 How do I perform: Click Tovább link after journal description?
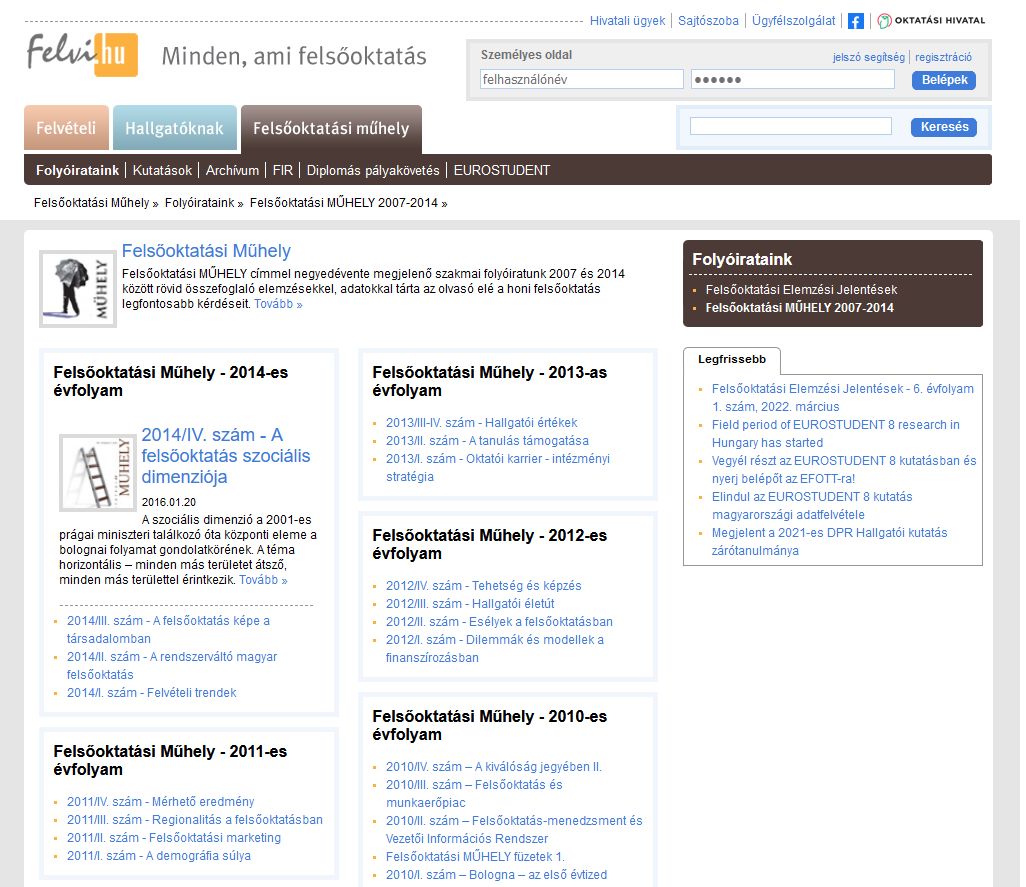pos(278,304)
